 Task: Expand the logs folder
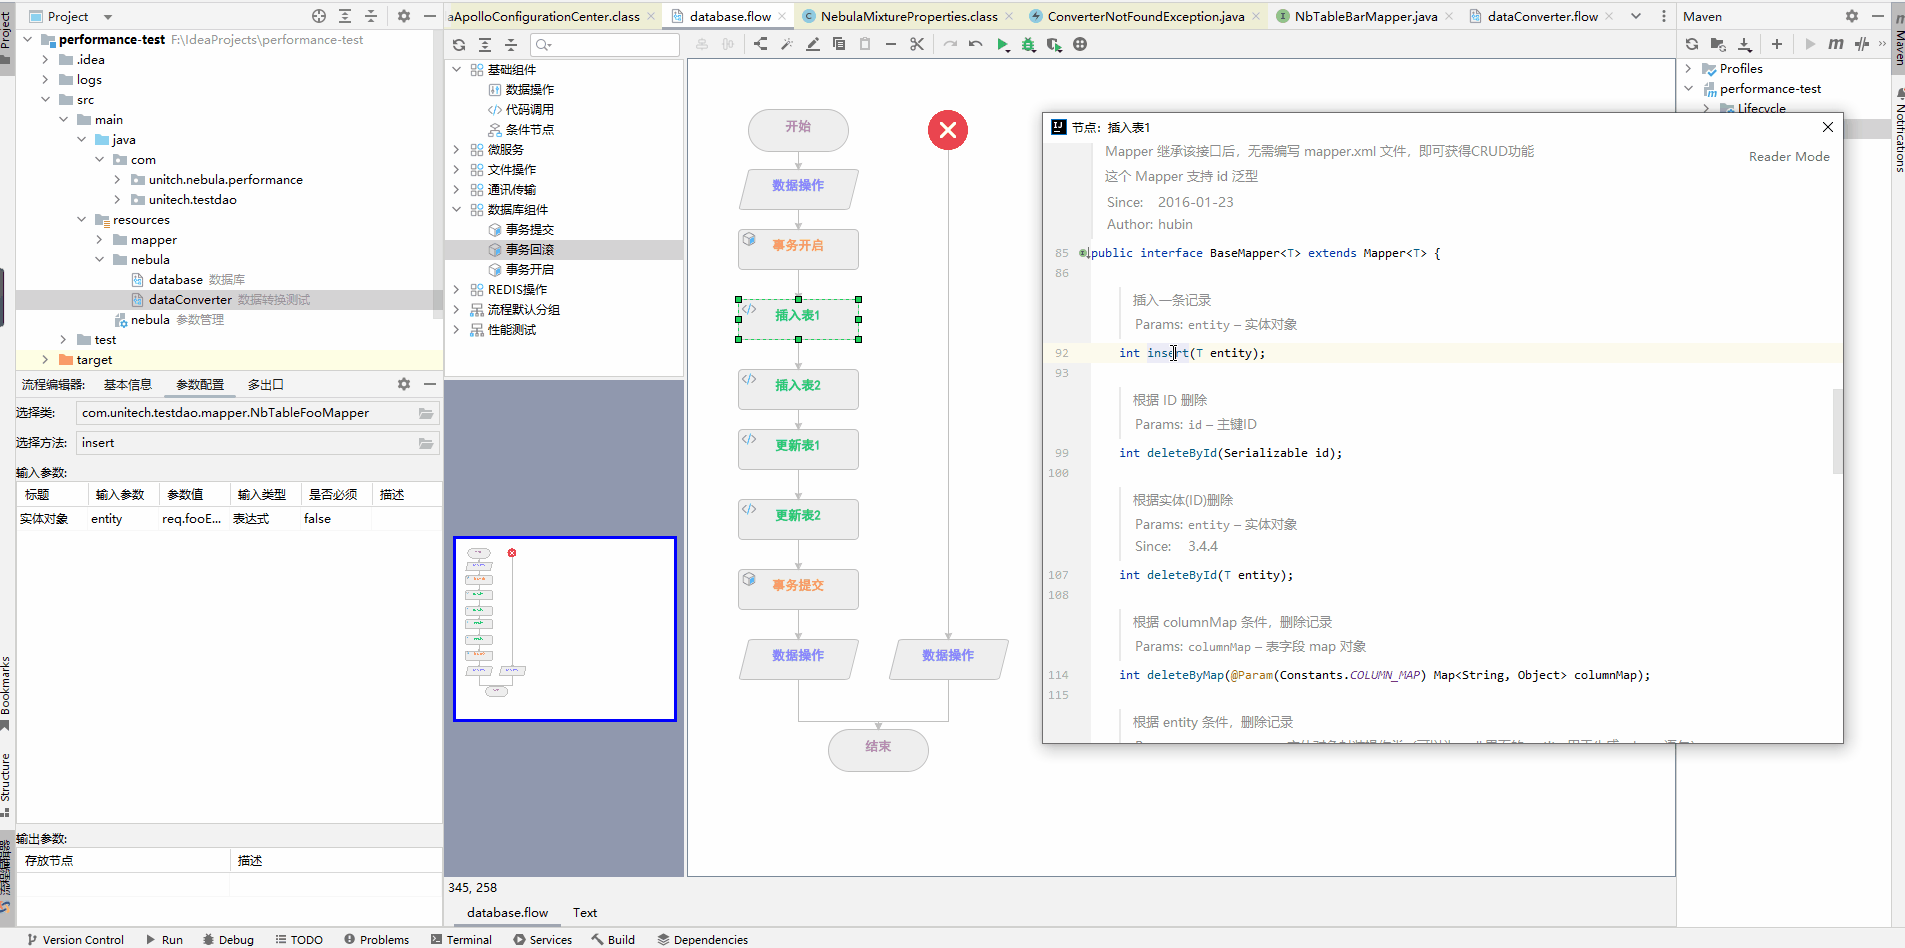pyautogui.click(x=46, y=80)
